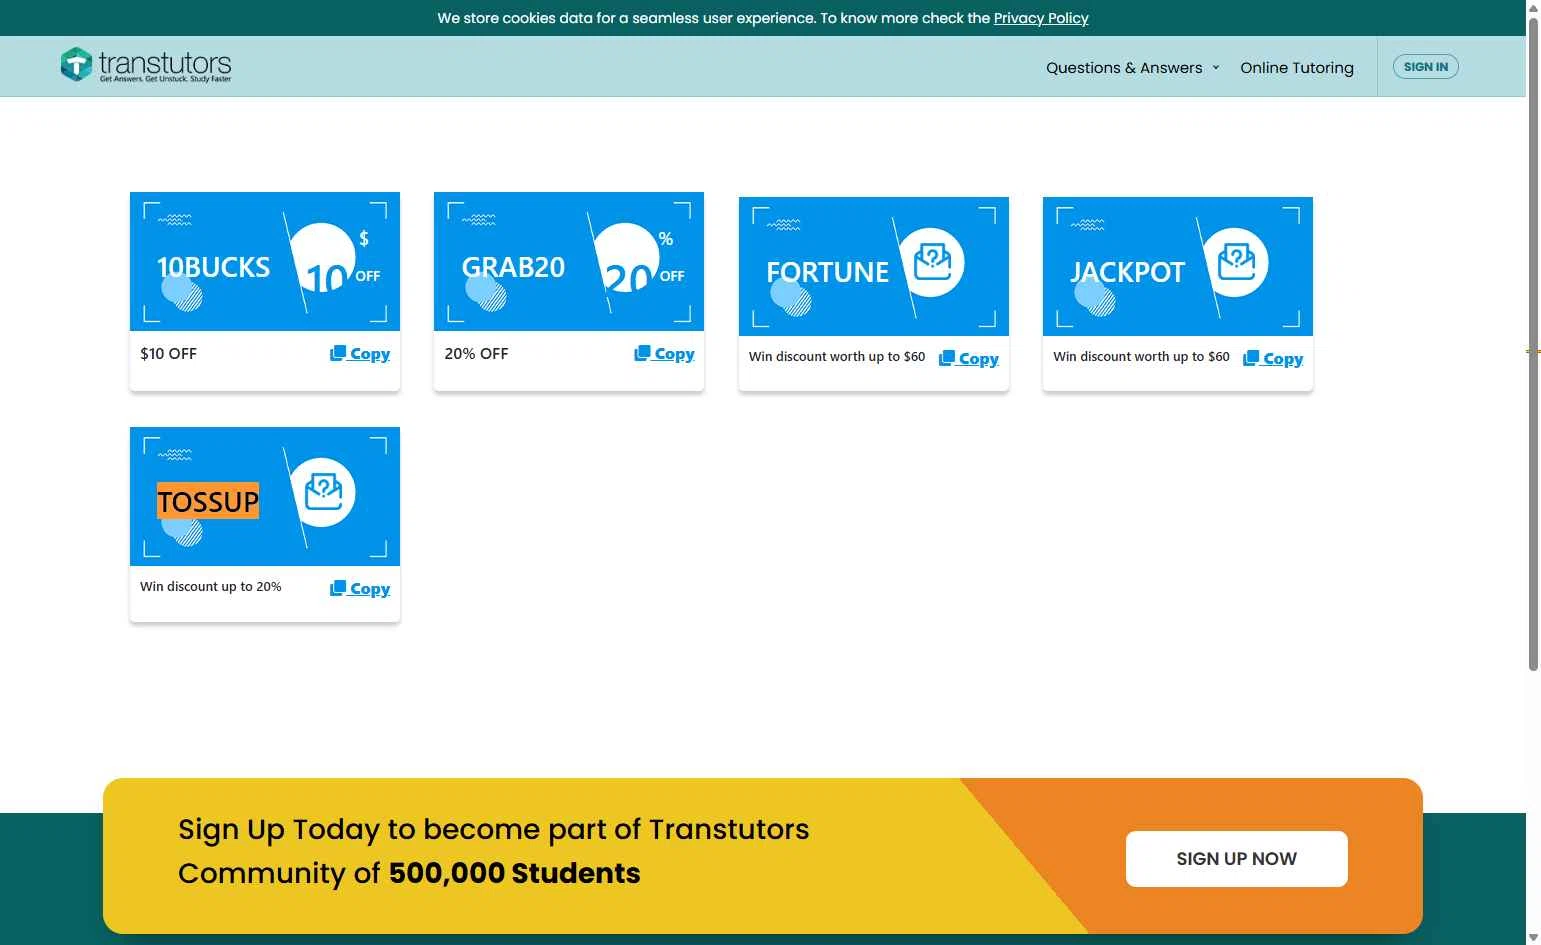Click the mystery envelope icon on JACKPOT card
Screen dimensions: 1541x945
(1237, 262)
